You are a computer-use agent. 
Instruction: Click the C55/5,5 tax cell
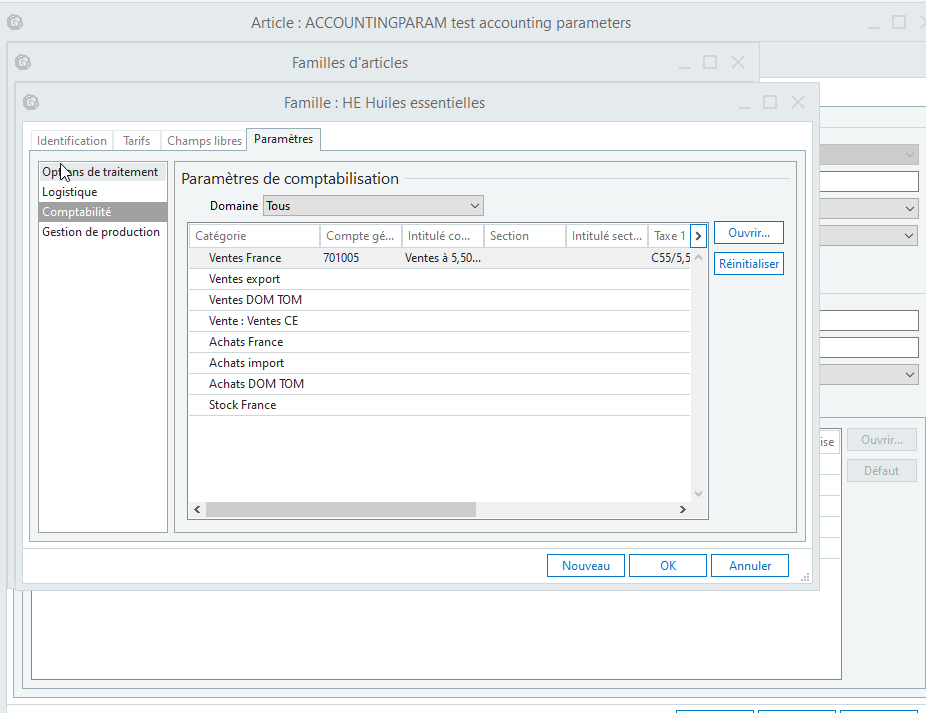[x=670, y=258]
